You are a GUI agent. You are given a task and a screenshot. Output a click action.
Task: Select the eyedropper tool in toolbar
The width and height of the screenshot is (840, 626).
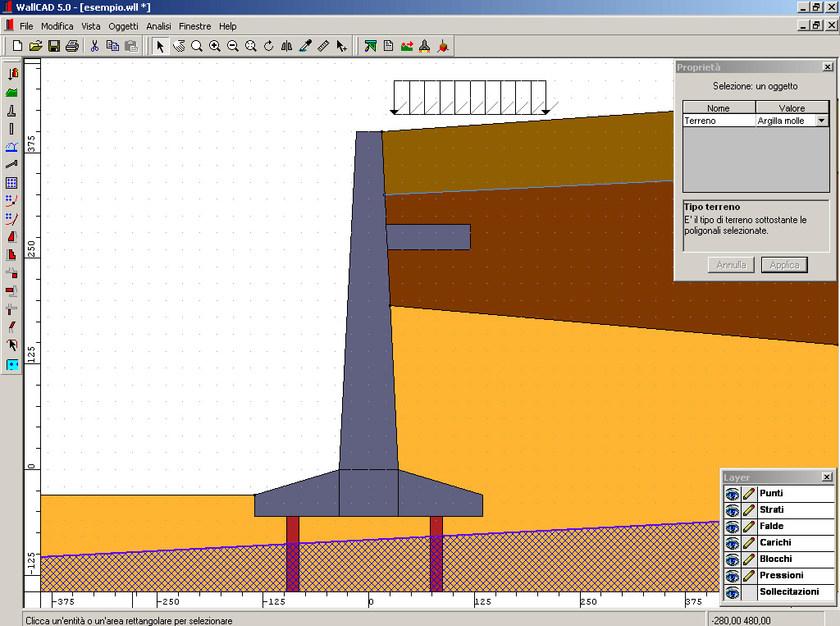click(x=305, y=45)
